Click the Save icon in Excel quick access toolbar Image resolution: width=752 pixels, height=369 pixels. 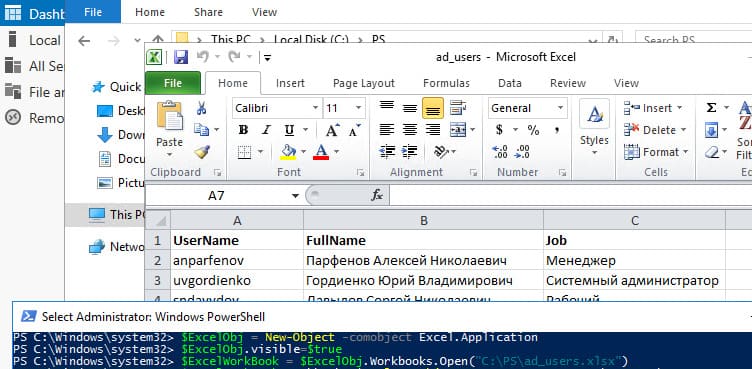181,57
